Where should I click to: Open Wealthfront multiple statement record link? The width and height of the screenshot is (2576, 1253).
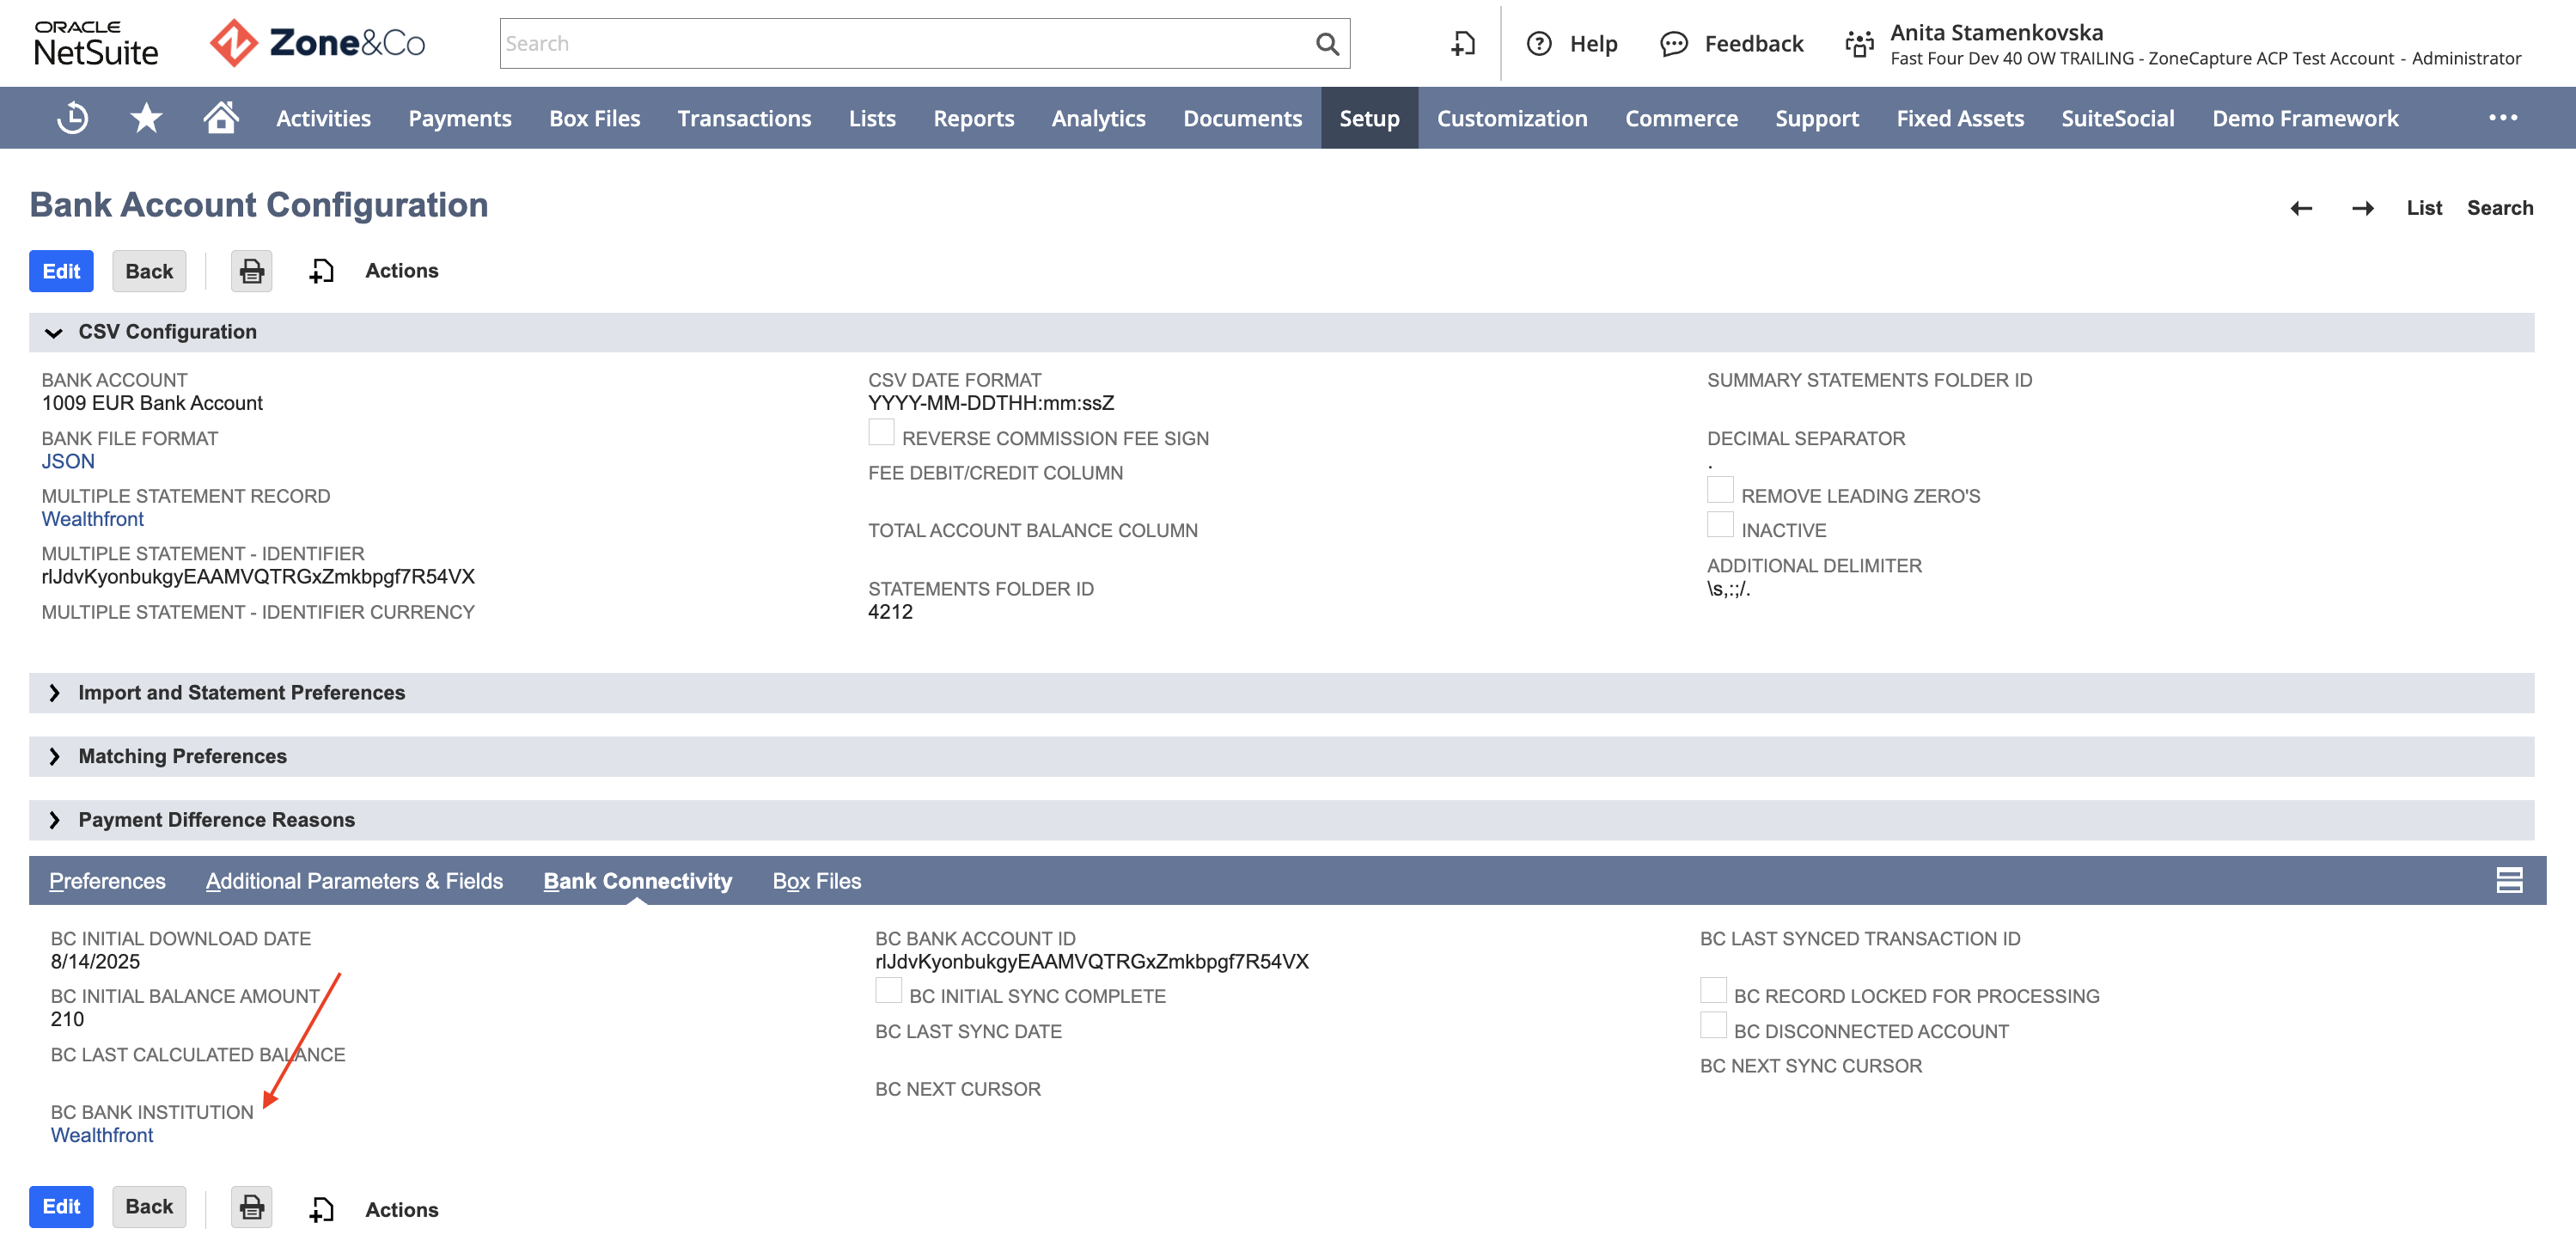[92, 519]
